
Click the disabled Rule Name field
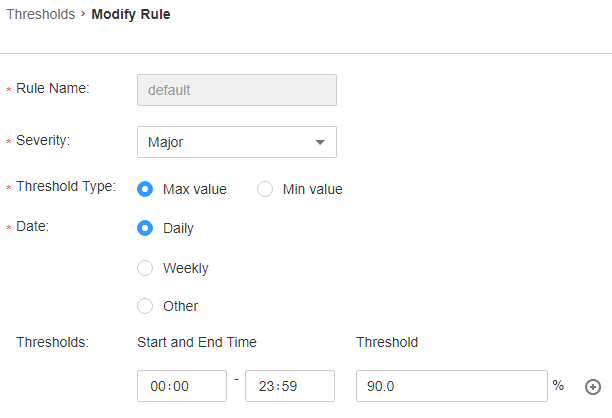[237, 90]
